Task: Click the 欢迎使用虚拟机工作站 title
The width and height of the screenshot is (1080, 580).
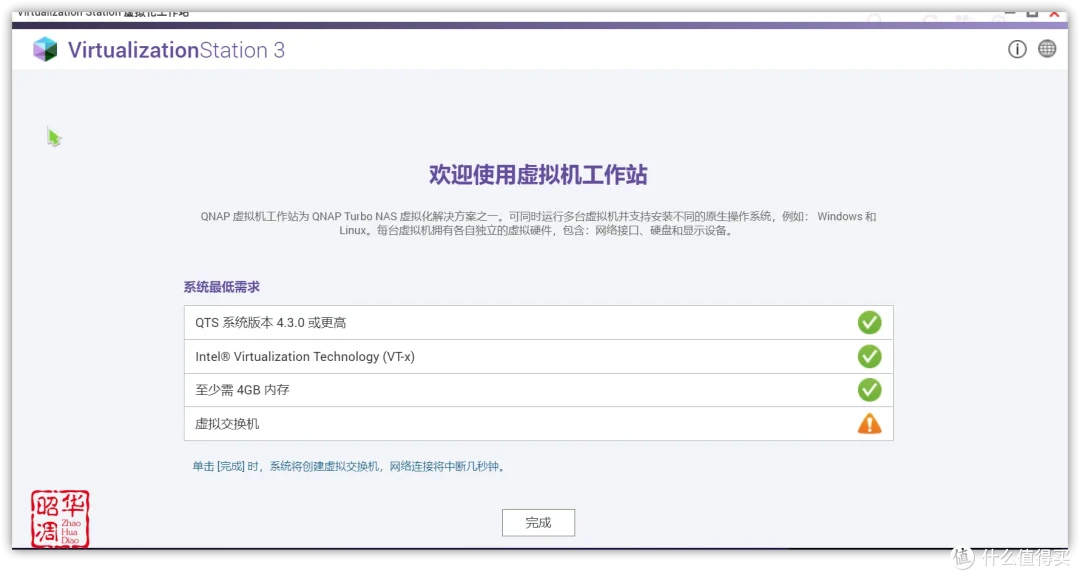Action: pyautogui.click(x=538, y=175)
